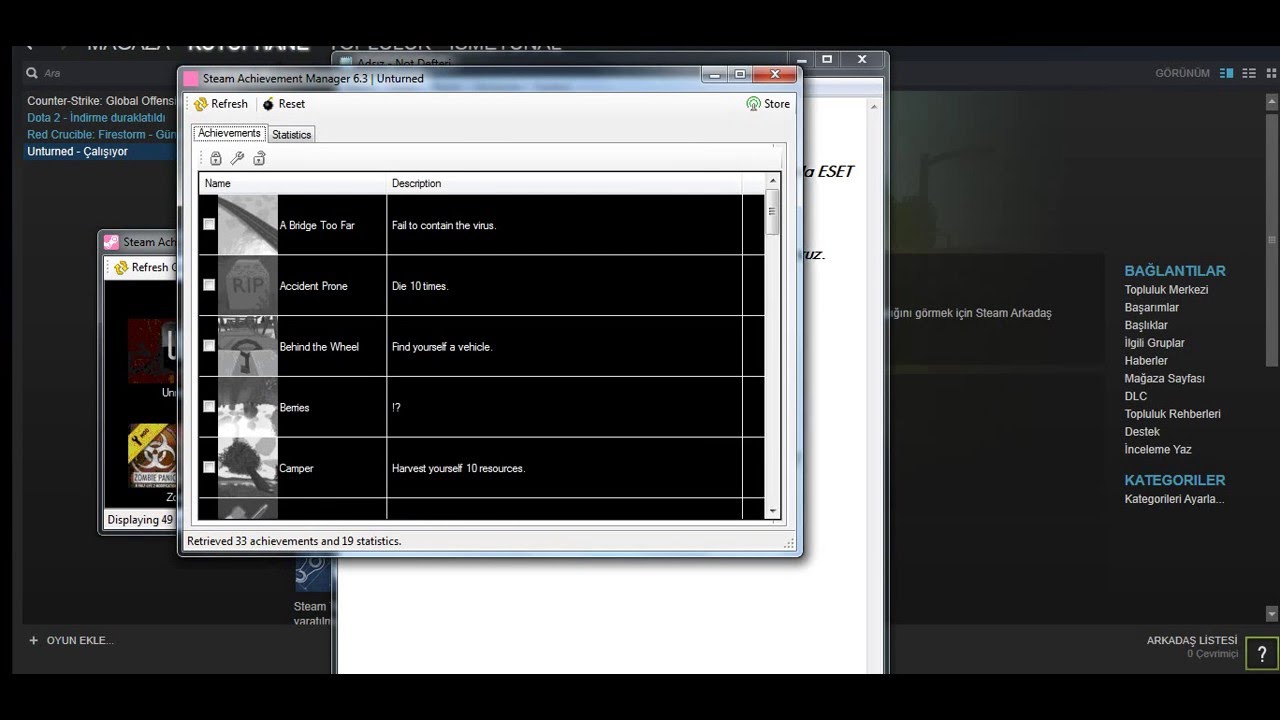
Task: Open the Başarımlar link
Action: point(1151,308)
